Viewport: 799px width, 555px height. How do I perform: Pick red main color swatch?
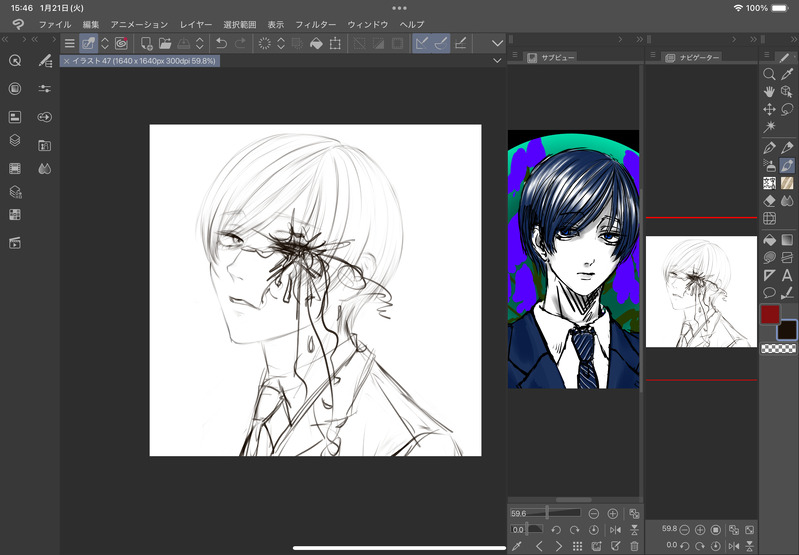click(770, 314)
